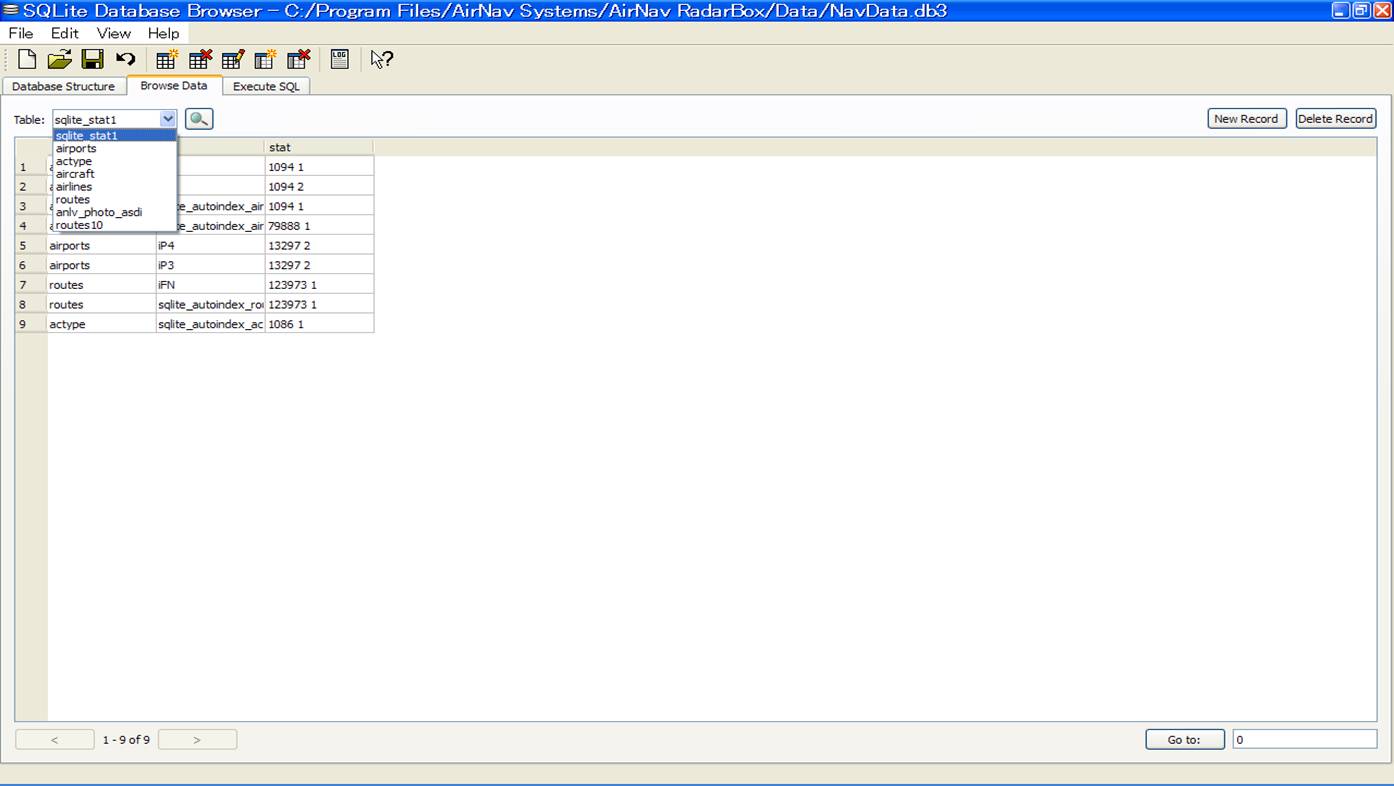Go to previous page with < button
This screenshot has width=1394, height=786.
click(55, 740)
